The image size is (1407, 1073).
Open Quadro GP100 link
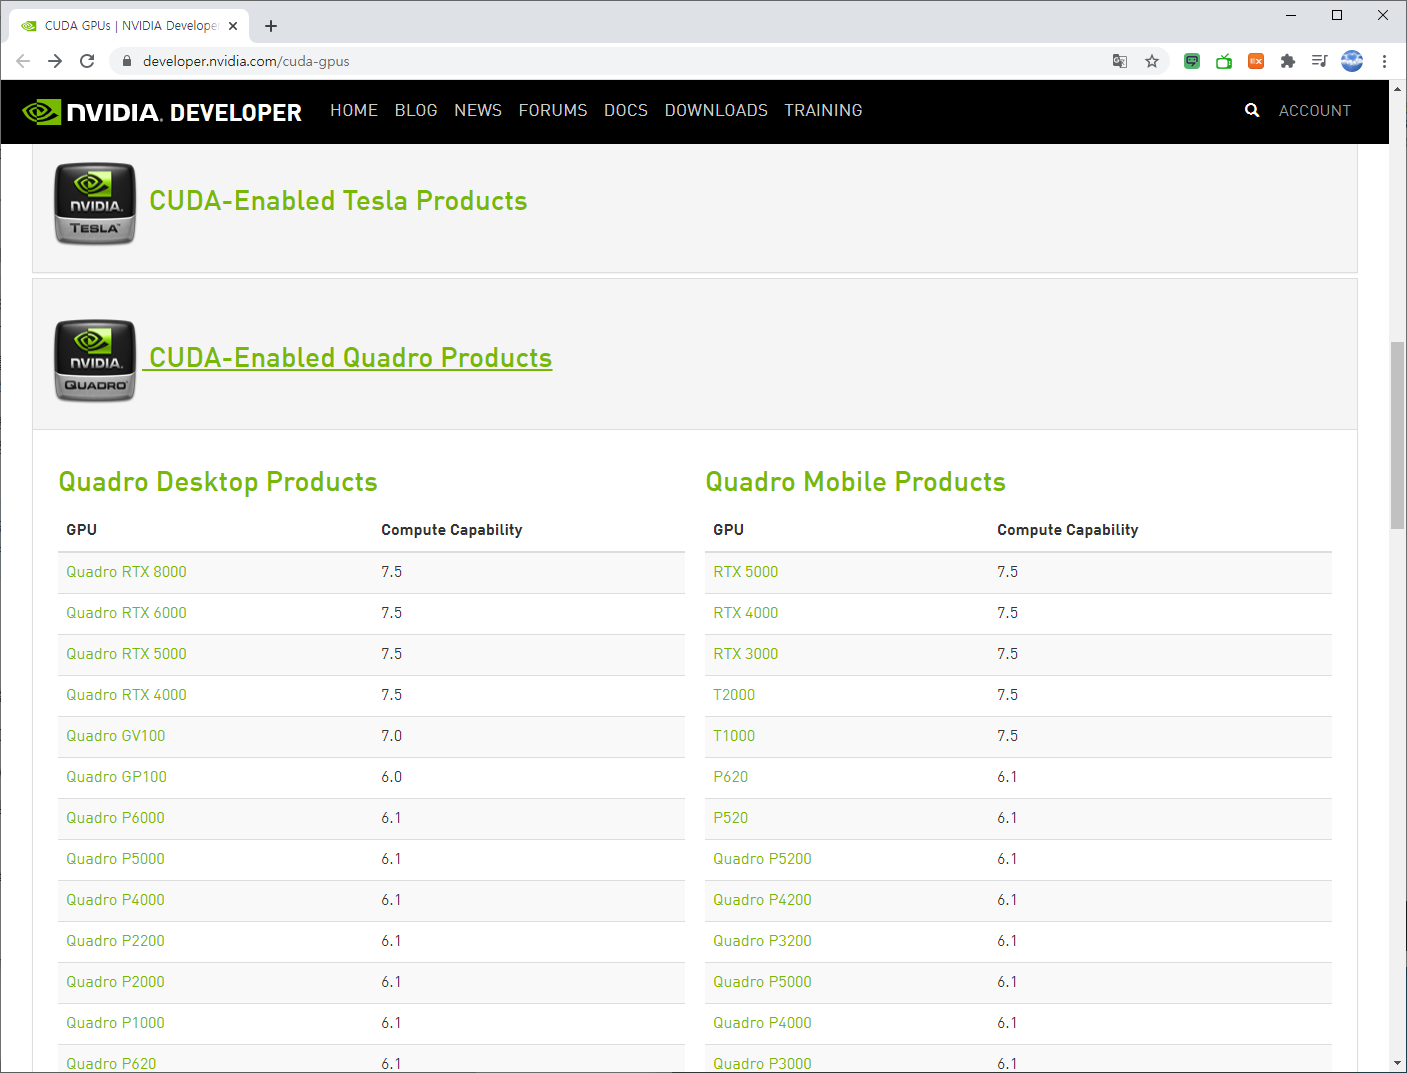pyautogui.click(x=116, y=777)
